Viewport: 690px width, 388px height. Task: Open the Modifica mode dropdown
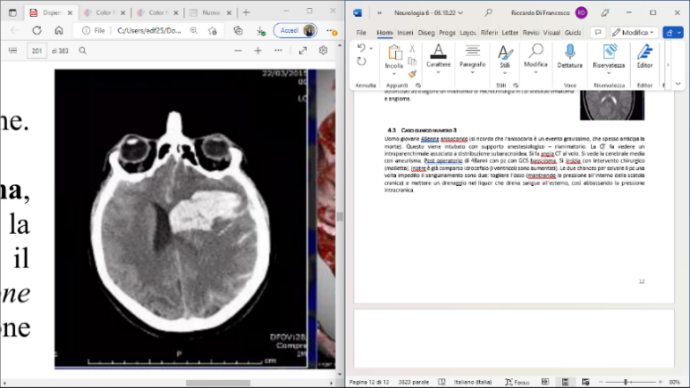coord(634,33)
